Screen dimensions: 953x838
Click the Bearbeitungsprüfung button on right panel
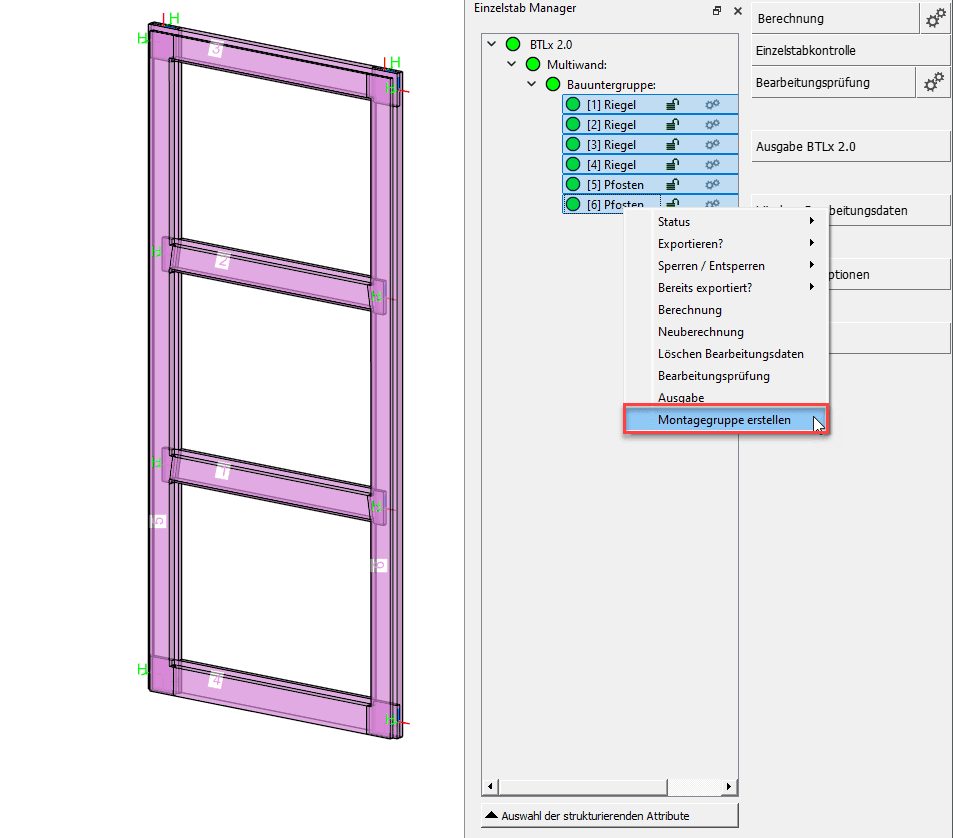(833, 82)
